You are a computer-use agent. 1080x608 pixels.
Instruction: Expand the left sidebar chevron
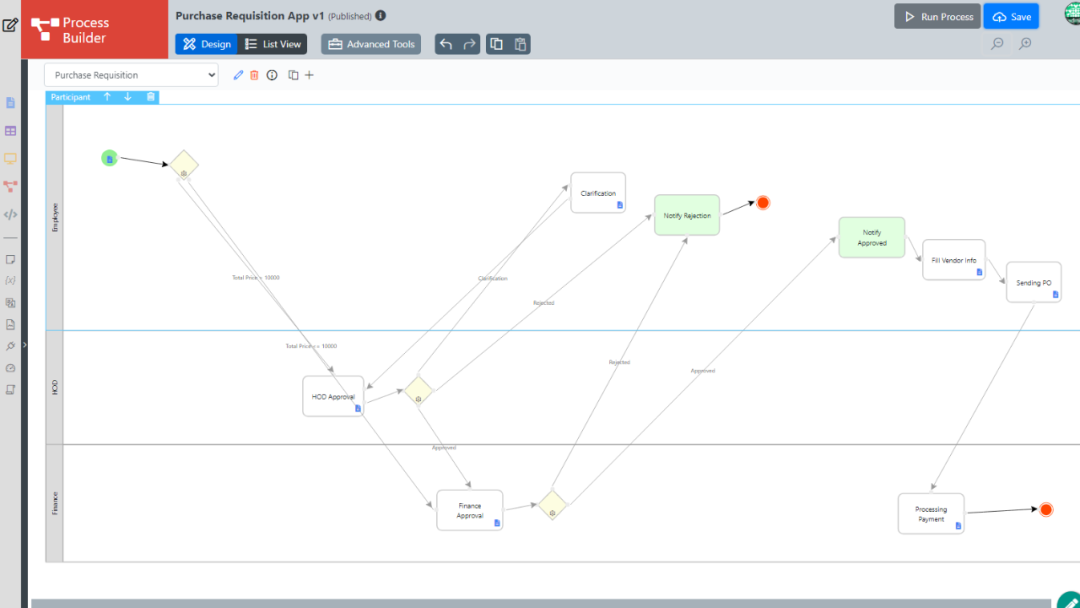(x=25, y=345)
